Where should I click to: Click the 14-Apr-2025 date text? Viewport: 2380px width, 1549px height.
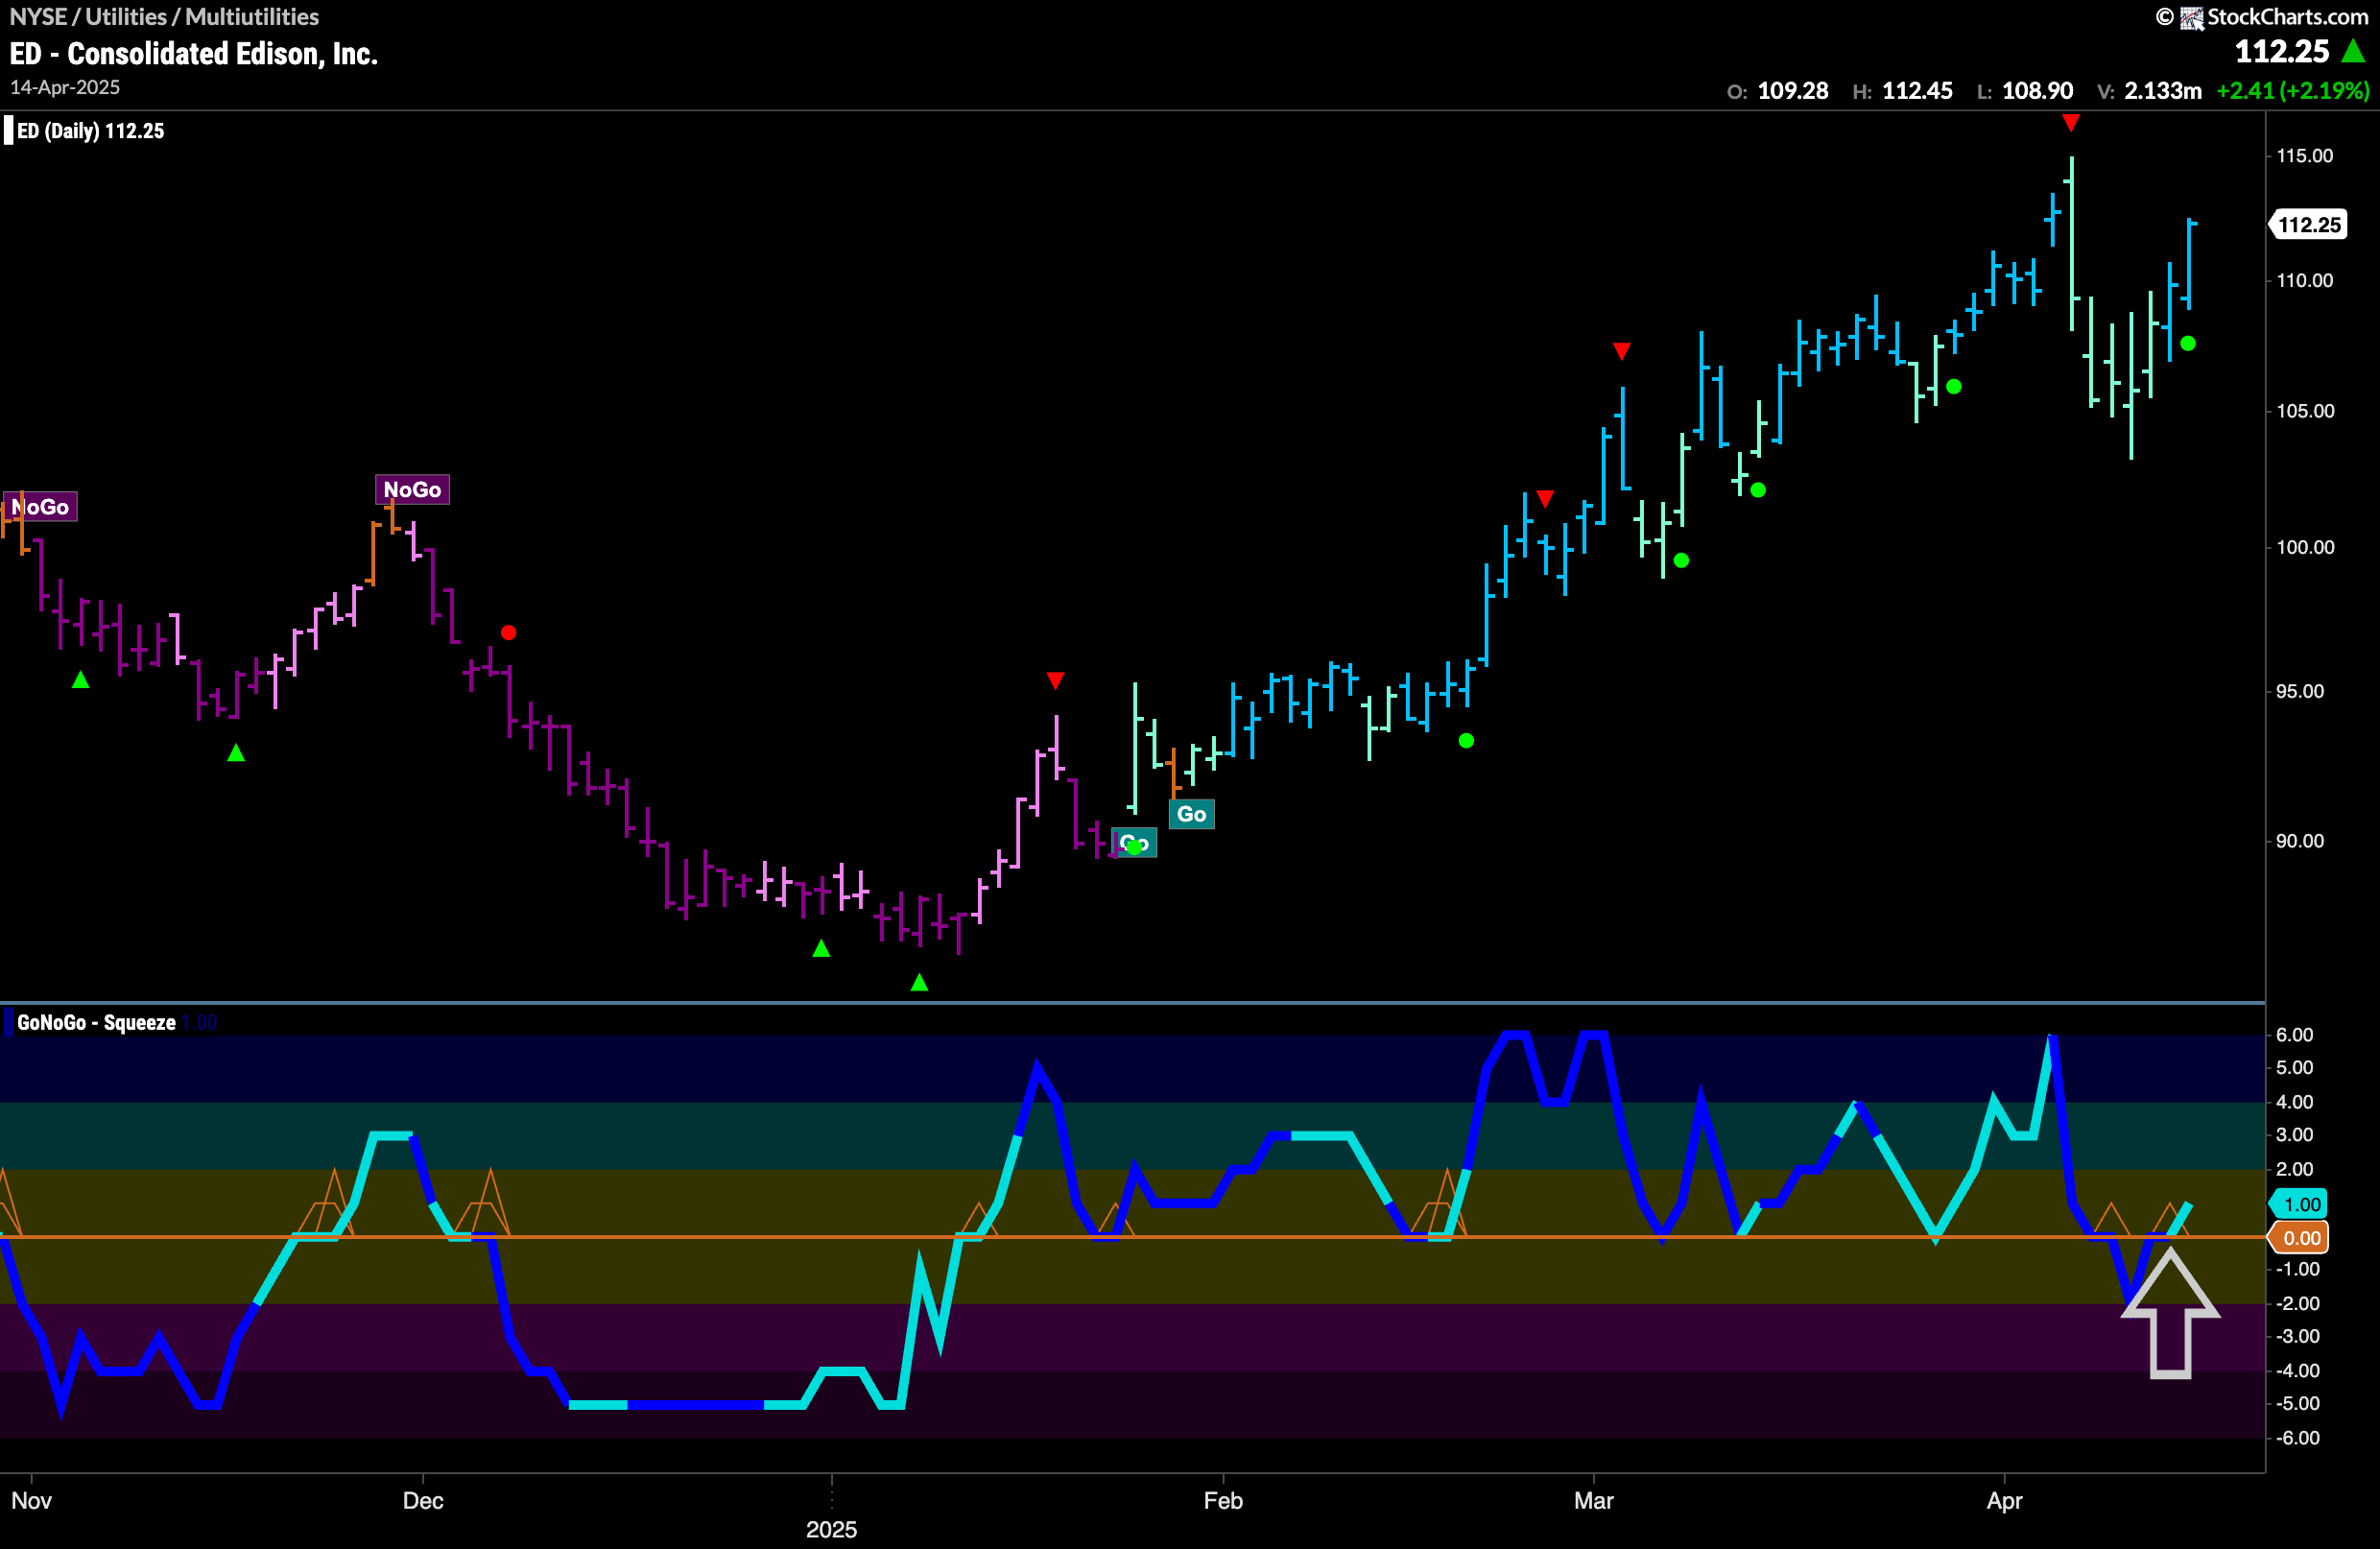(x=65, y=87)
